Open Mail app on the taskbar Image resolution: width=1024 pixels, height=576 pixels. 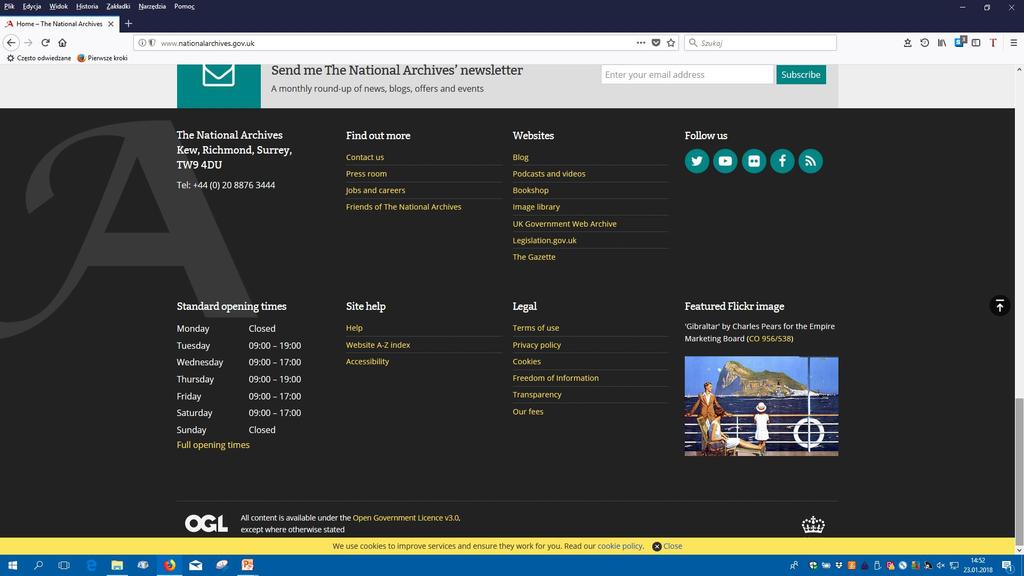[195, 565]
